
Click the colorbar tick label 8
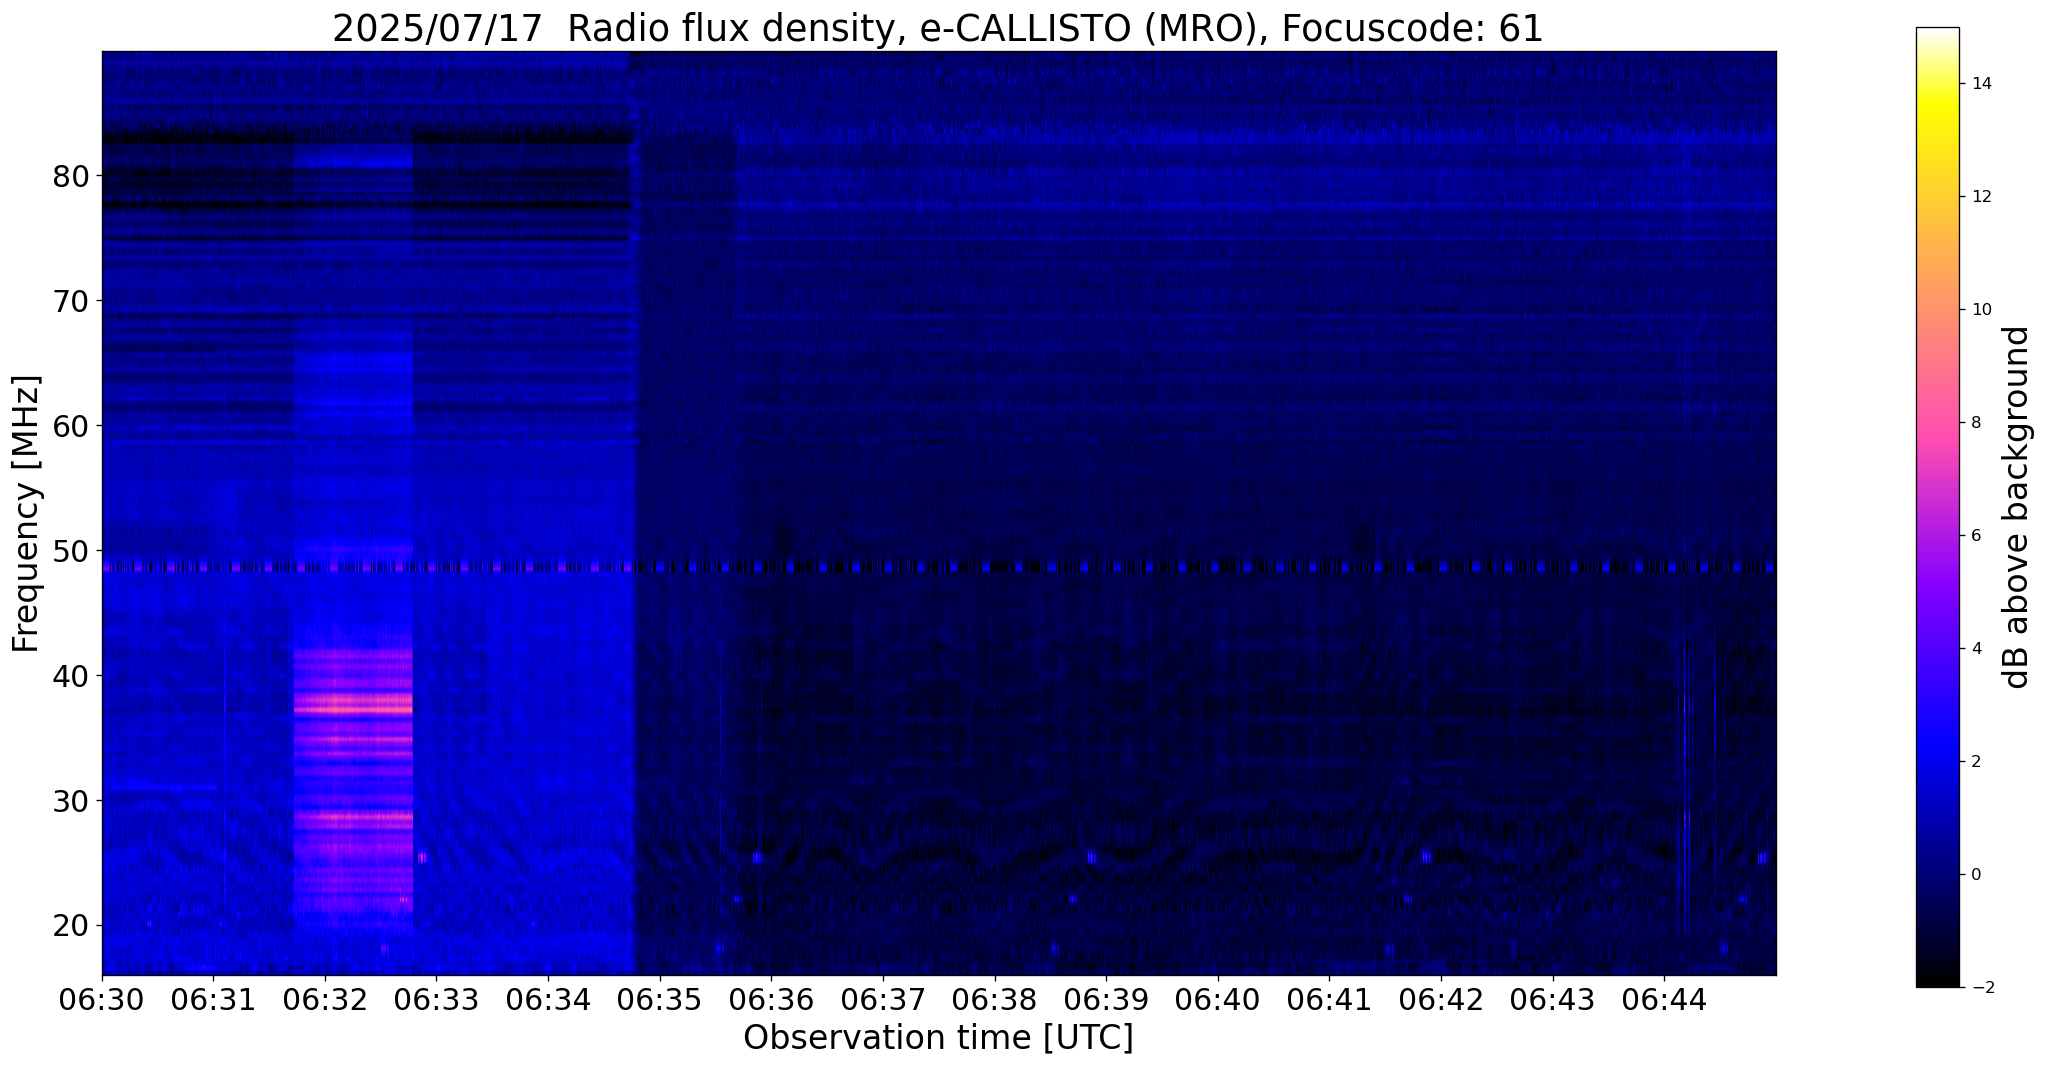point(1975,422)
